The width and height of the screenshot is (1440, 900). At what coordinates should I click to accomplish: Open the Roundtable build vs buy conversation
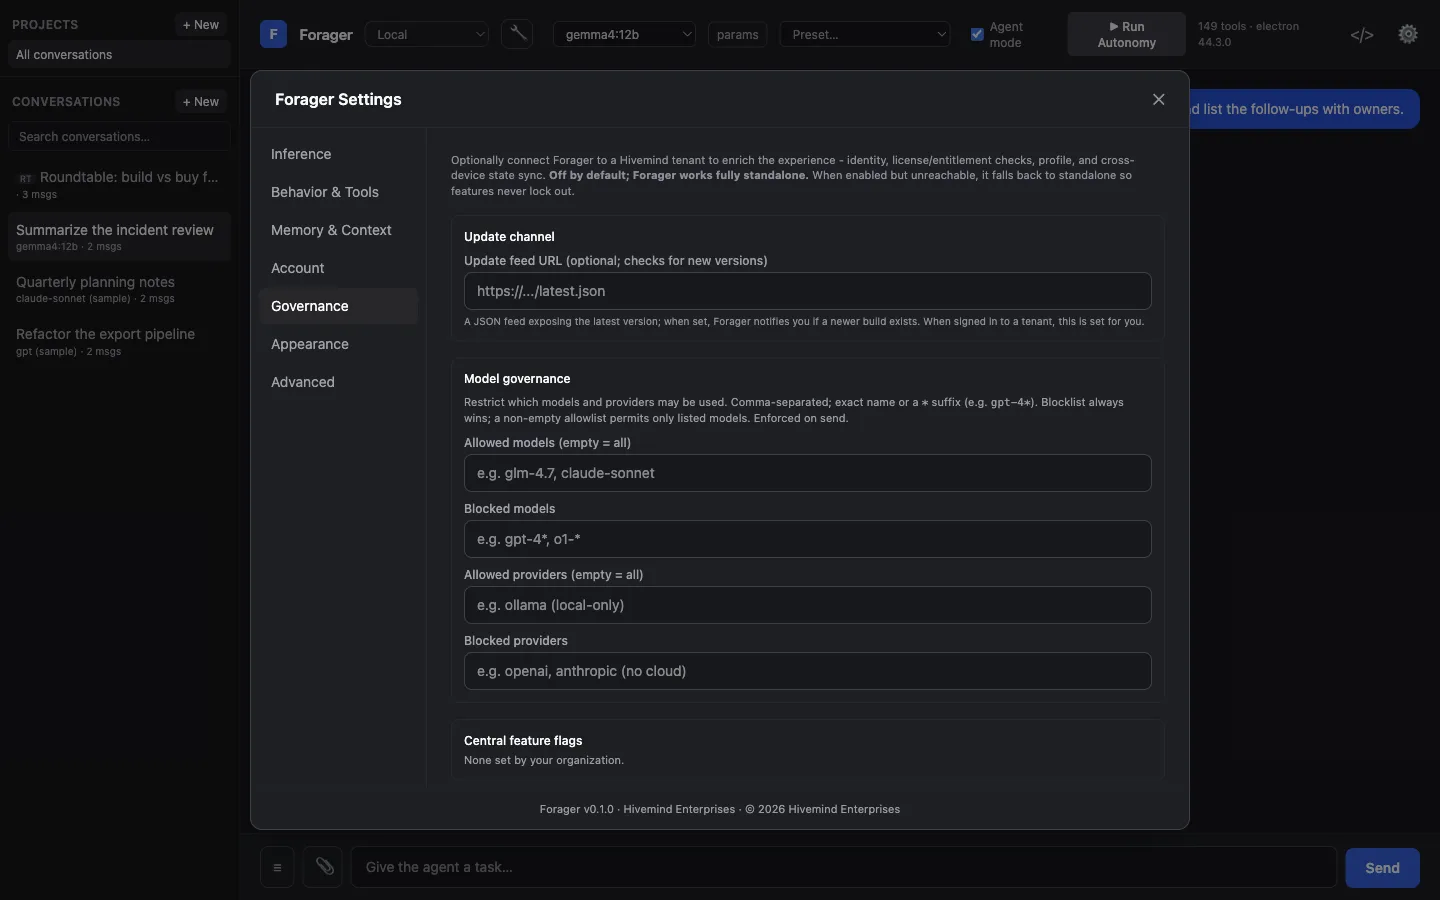pos(119,184)
